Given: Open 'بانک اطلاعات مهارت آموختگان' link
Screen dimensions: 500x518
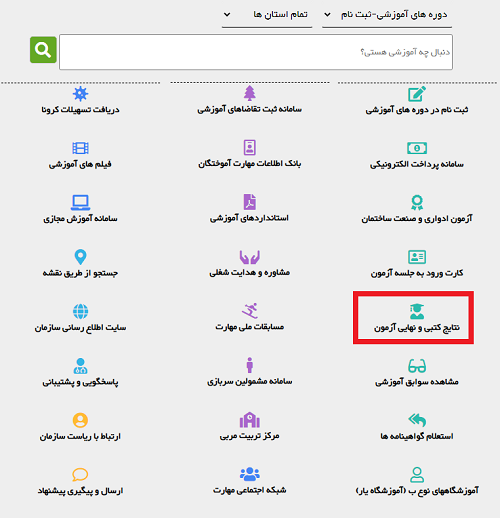Looking at the screenshot, I should [250, 163].
